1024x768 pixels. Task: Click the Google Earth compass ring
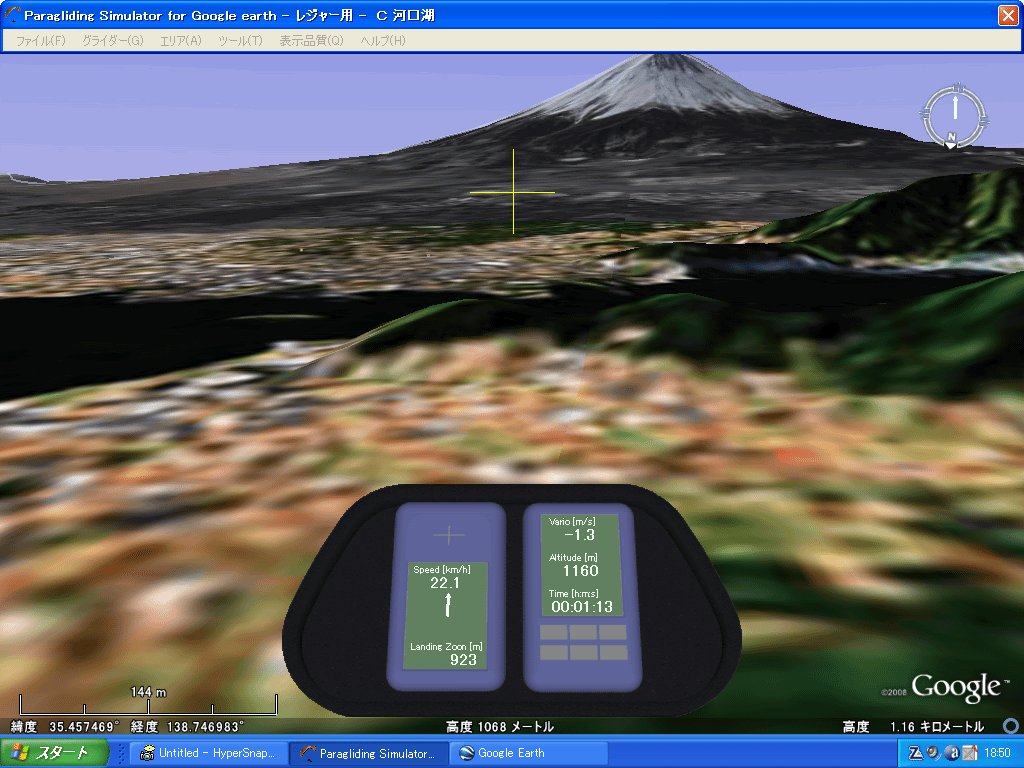click(x=953, y=116)
